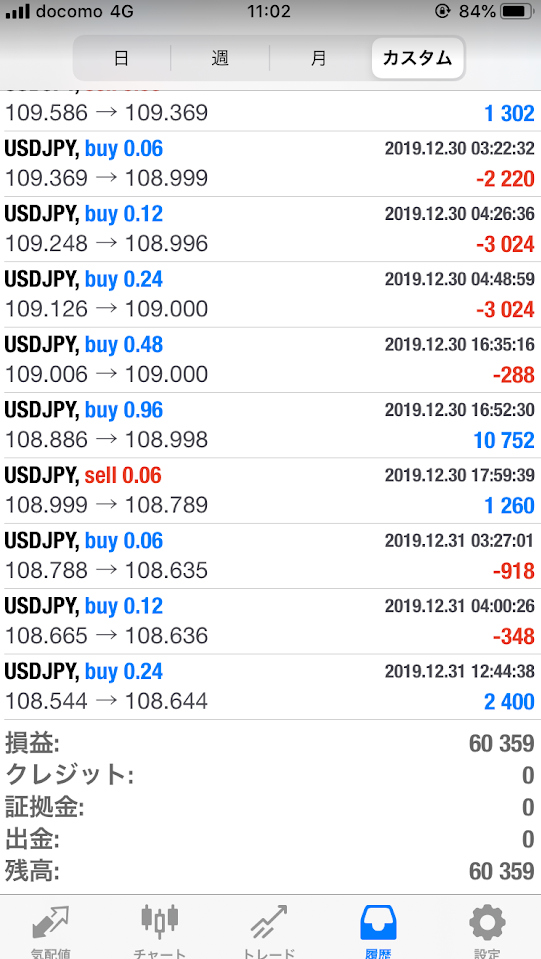Open the buy 0.96 trade with profit 10 752

pyautogui.click(x=270, y=425)
